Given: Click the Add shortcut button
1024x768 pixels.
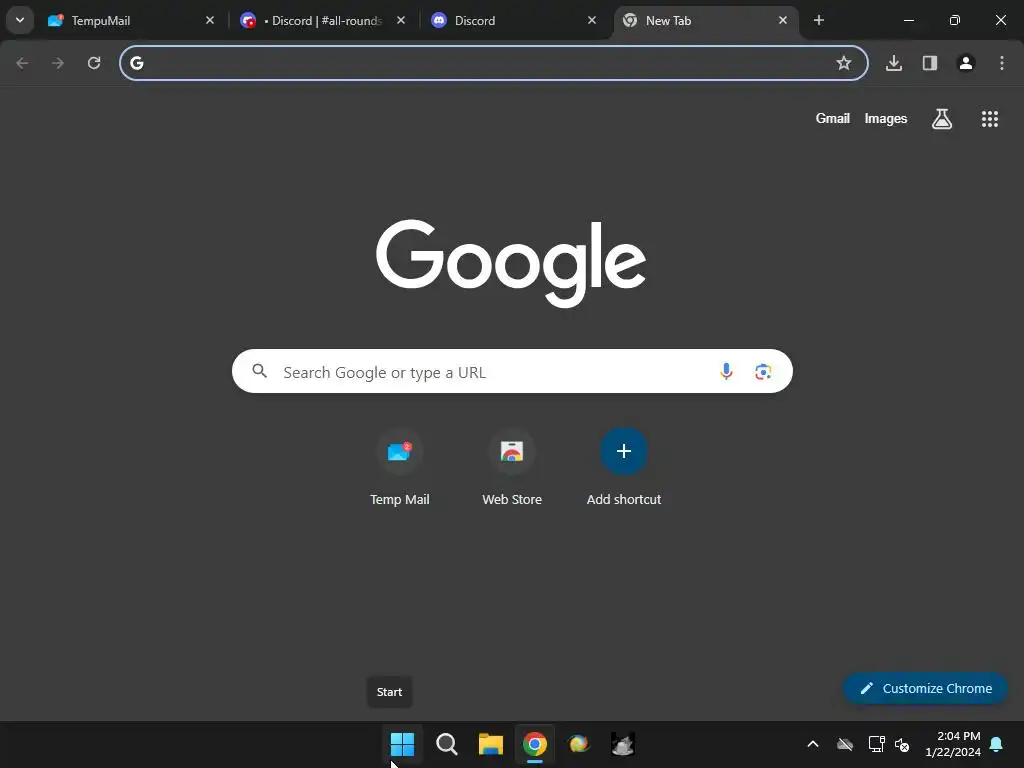Looking at the screenshot, I should 624,467.
